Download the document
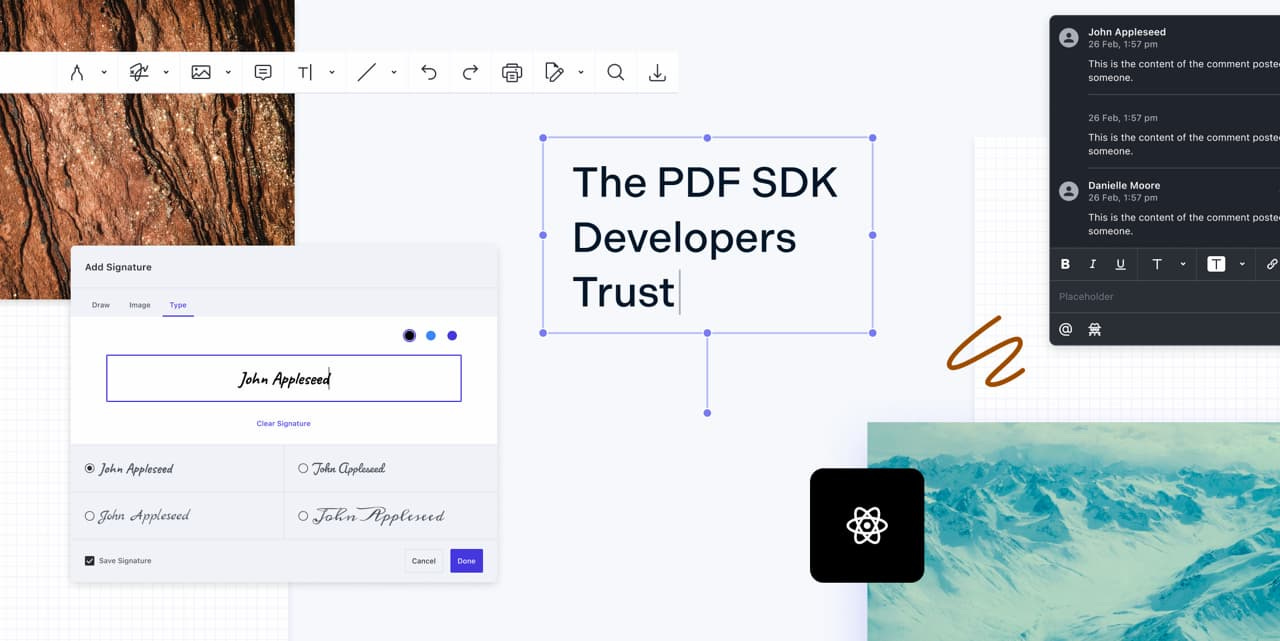 (x=657, y=72)
